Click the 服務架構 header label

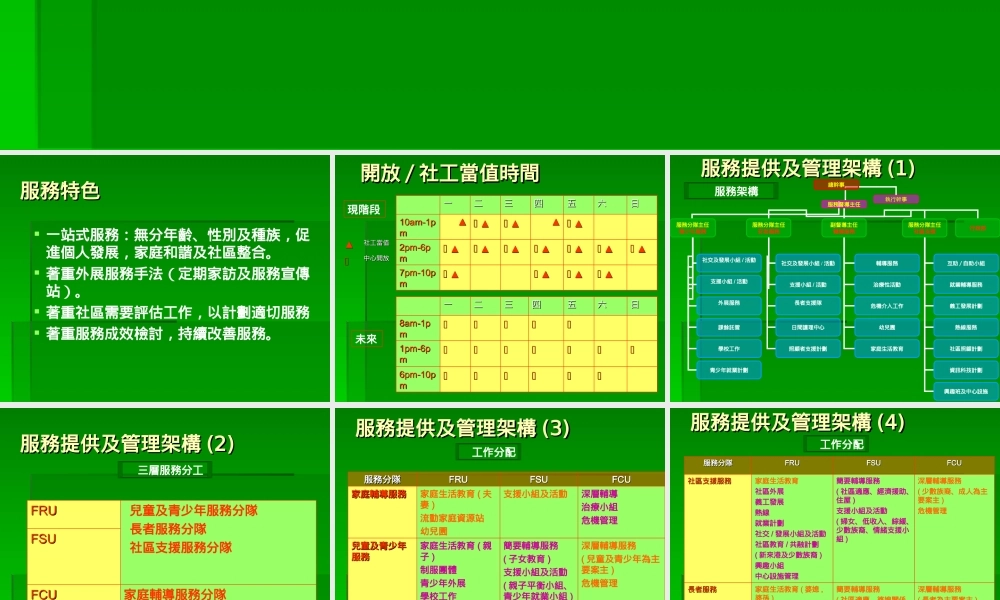point(738,190)
